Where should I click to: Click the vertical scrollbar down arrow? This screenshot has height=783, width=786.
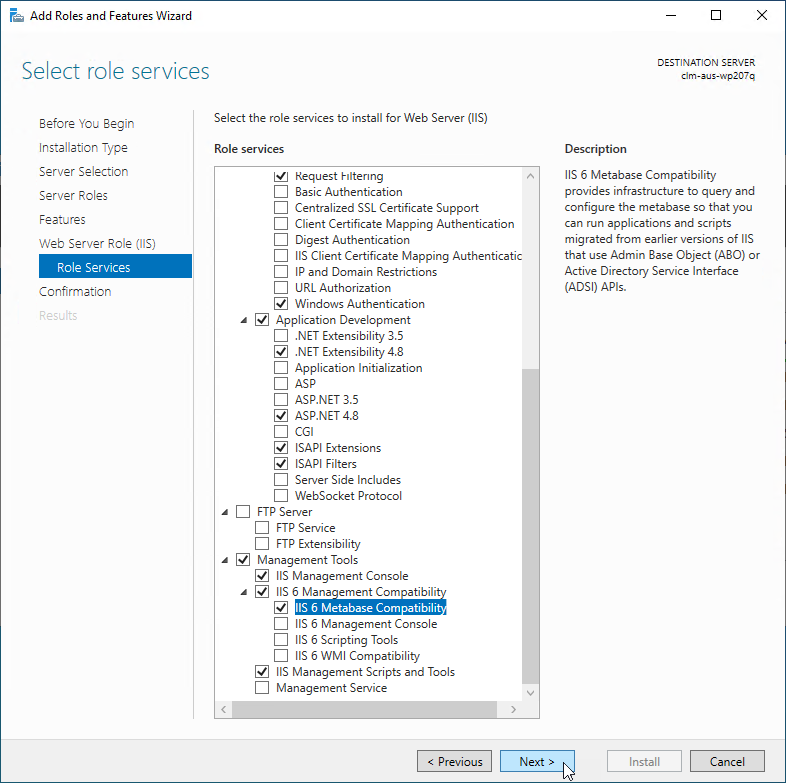[530, 693]
